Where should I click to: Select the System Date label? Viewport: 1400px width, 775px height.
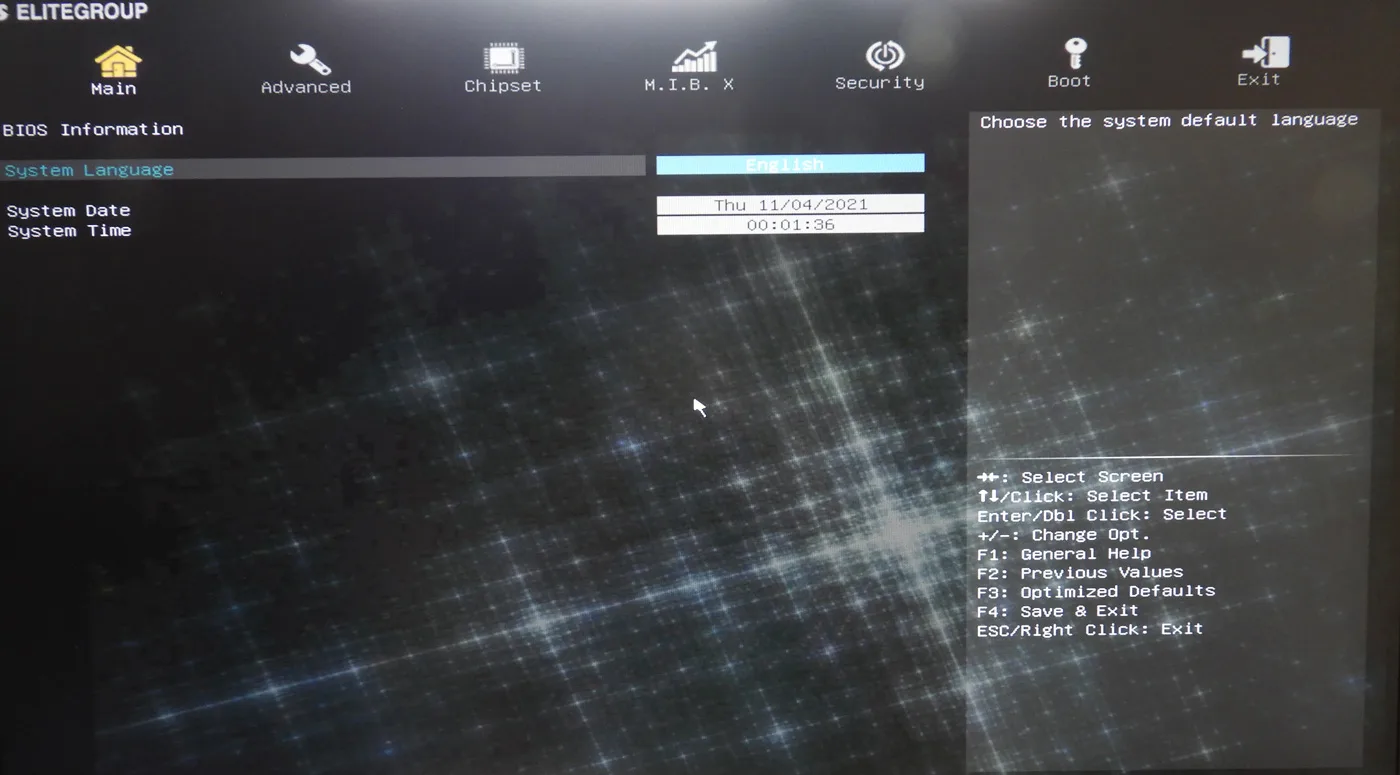[68, 211]
